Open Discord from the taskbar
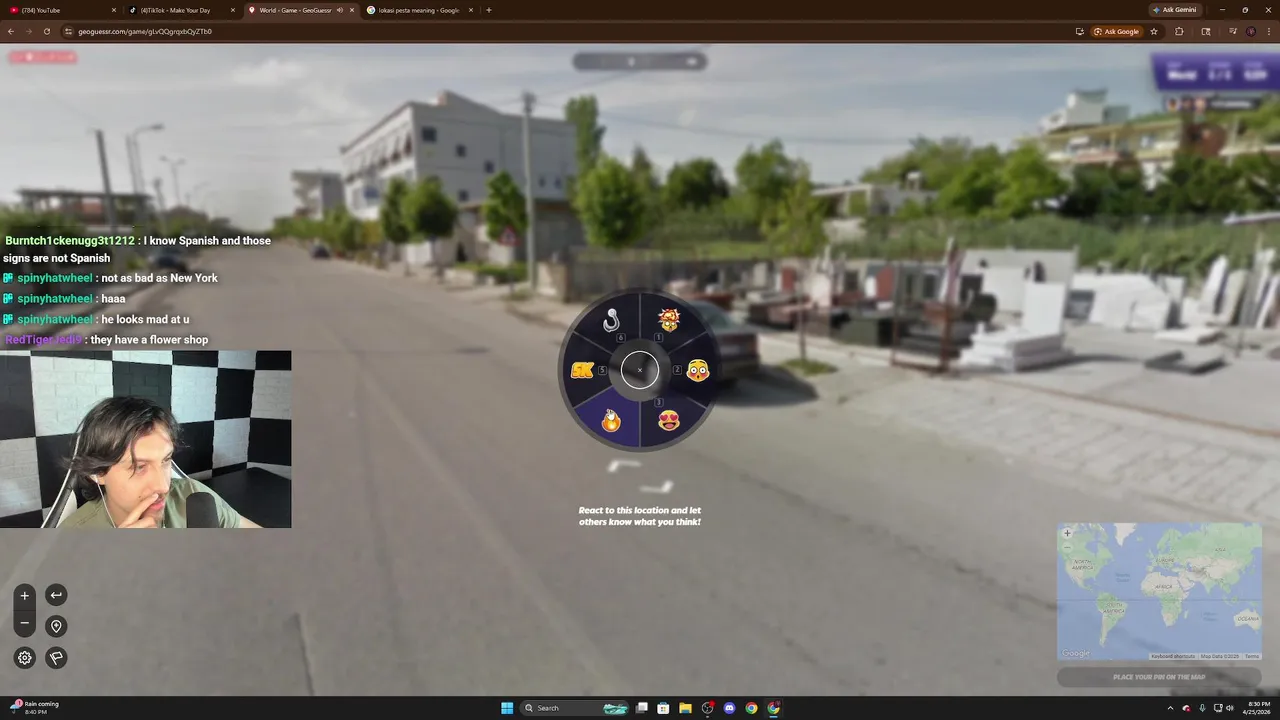The width and height of the screenshot is (1280, 720). tap(729, 708)
